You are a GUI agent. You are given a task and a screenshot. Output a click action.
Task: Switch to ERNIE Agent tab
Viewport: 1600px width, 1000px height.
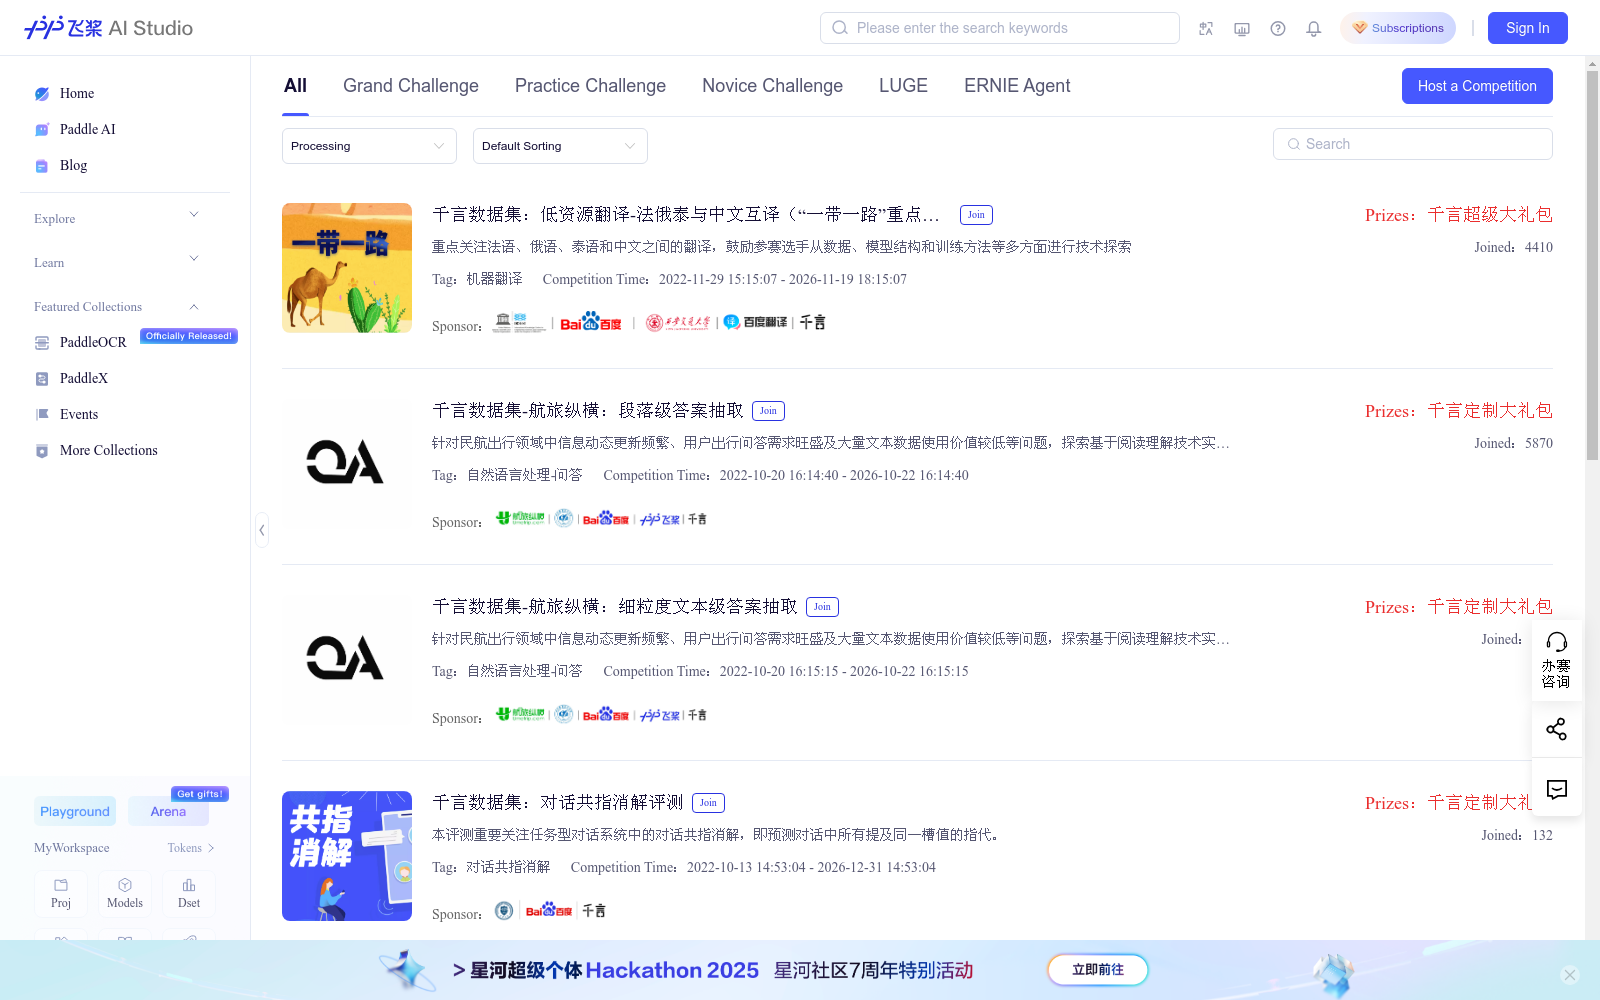[1017, 86]
